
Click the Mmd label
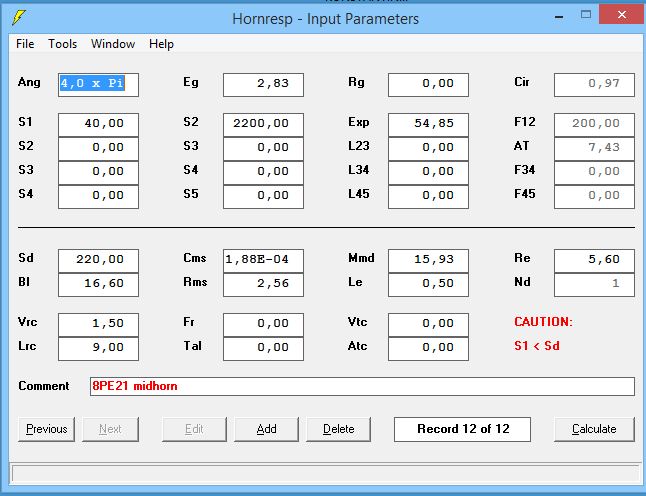click(x=361, y=258)
